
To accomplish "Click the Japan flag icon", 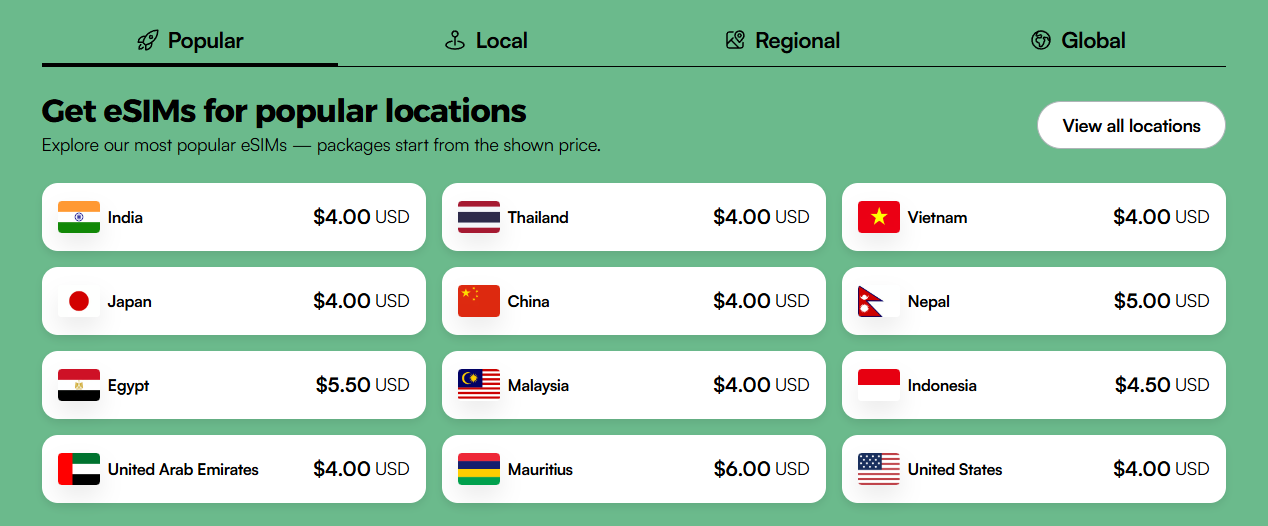I will 79,301.
